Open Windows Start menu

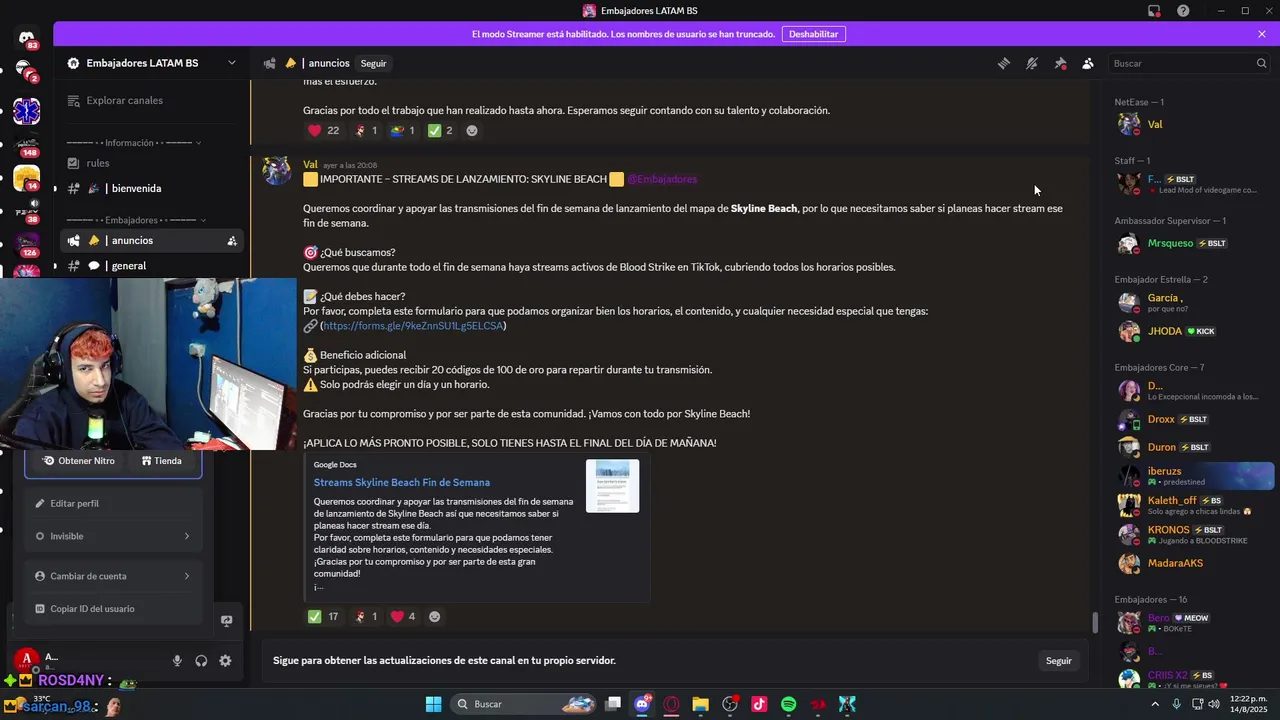click(433, 704)
